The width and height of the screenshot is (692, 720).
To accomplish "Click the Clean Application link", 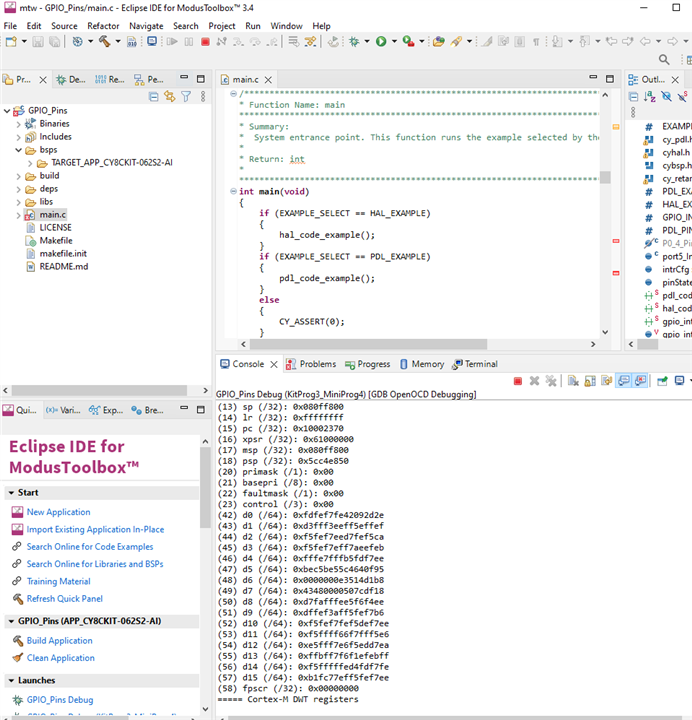I will tap(61, 658).
